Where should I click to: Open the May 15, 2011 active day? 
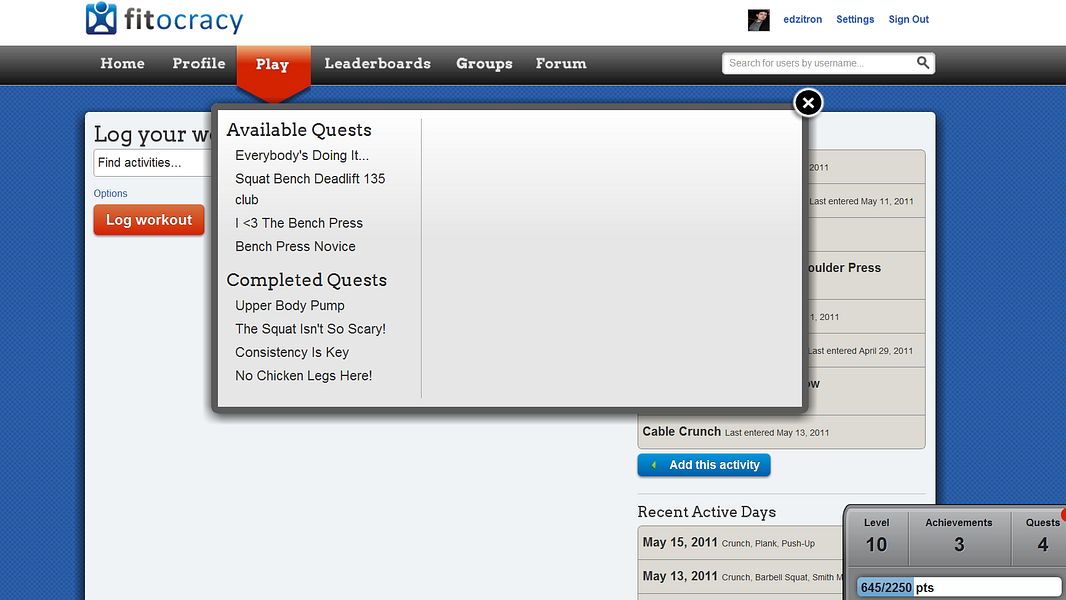(x=741, y=543)
